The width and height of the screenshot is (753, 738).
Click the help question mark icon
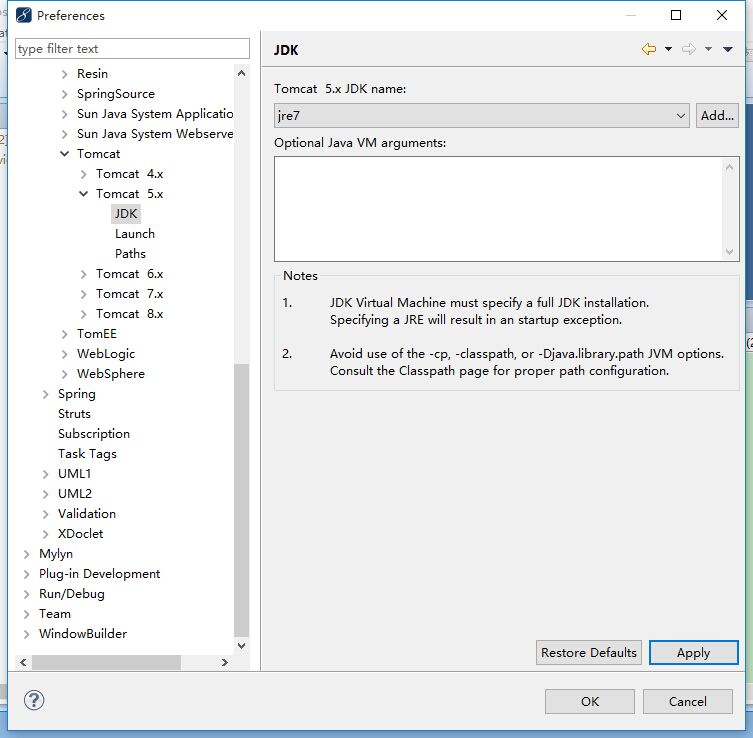(34, 700)
